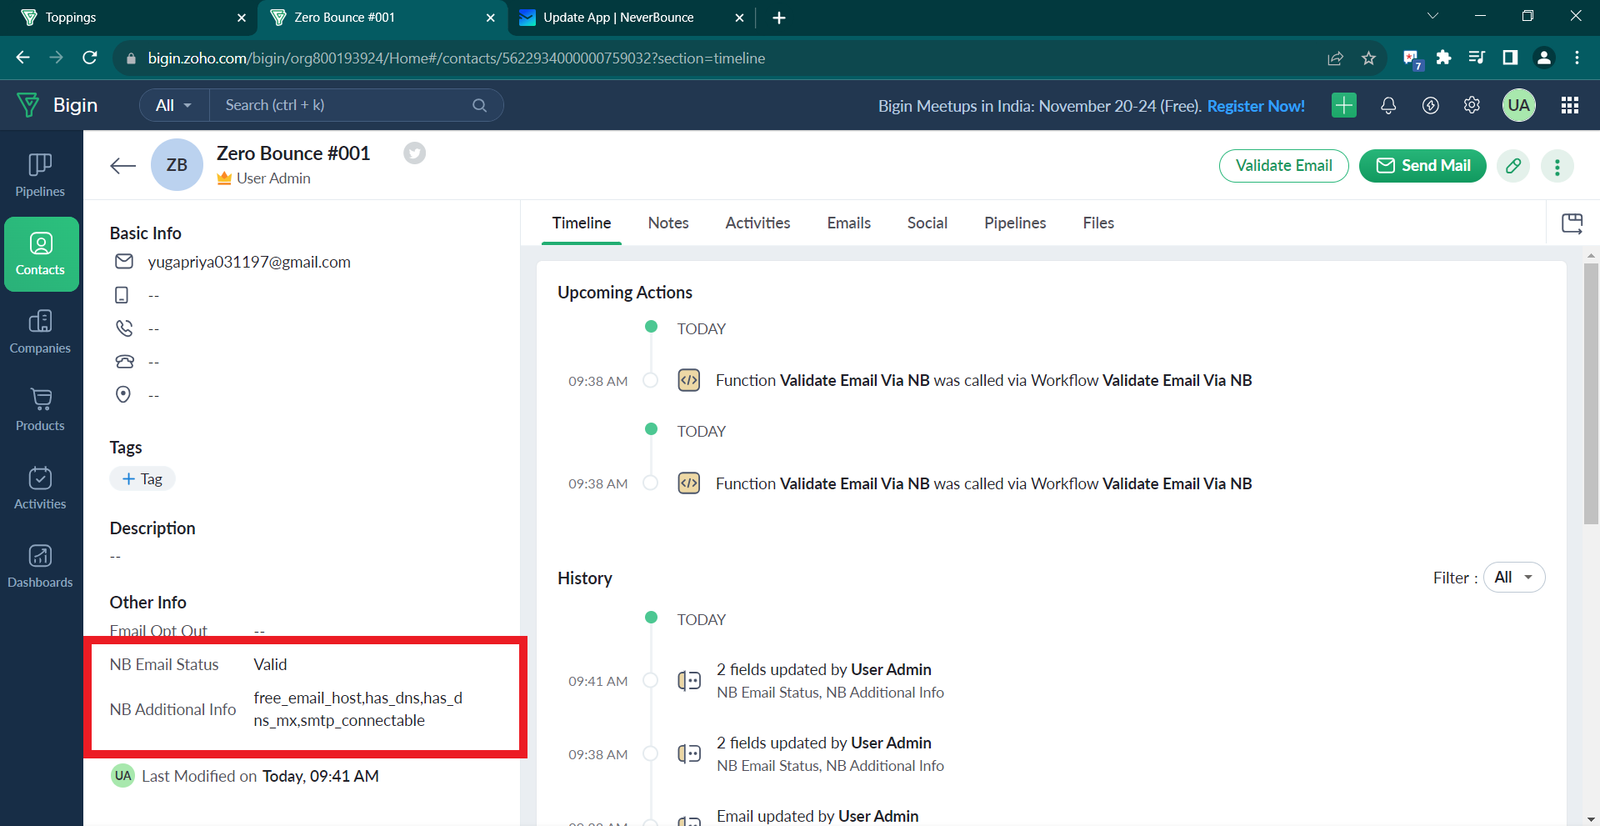
Task: Click the NB Email Status value Valid
Action: [x=270, y=664]
